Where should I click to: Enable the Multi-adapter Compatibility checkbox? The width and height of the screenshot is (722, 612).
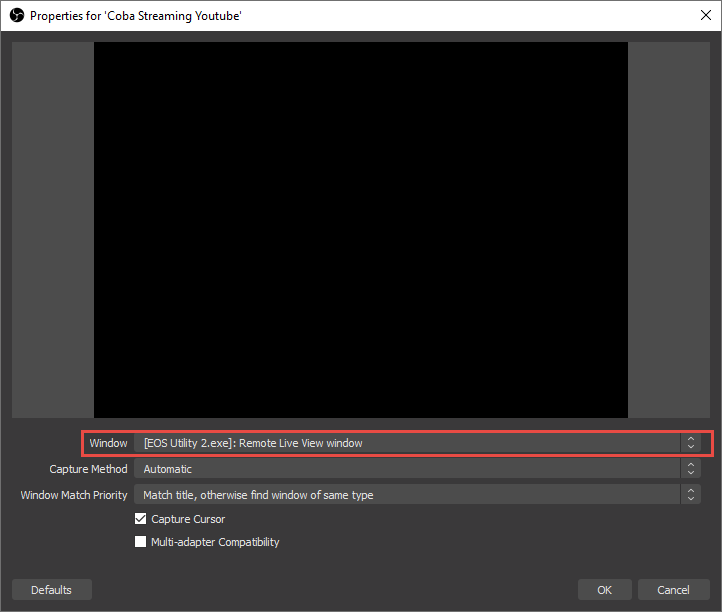pyautogui.click(x=141, y=542)
